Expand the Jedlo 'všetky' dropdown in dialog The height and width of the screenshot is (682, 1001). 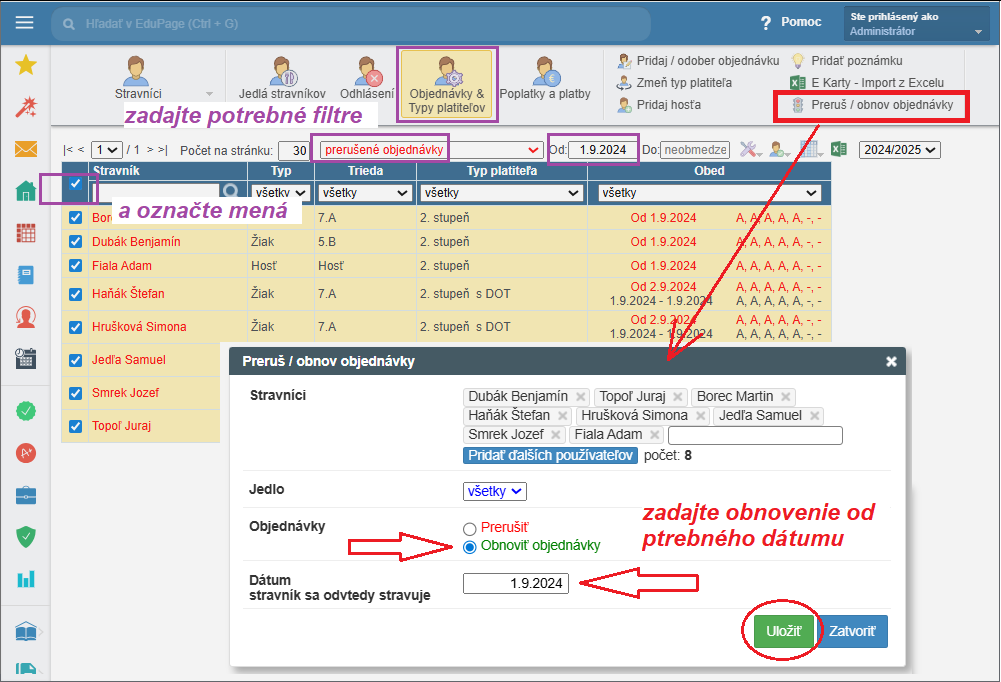point(495,491)
